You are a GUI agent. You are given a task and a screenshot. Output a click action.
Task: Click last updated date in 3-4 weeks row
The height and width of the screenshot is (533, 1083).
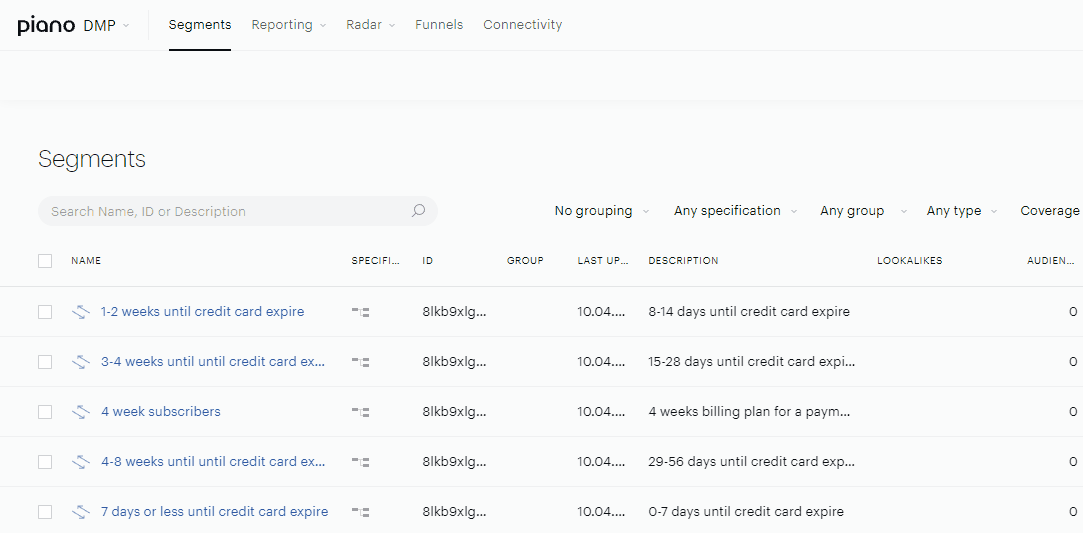[602, 362]
